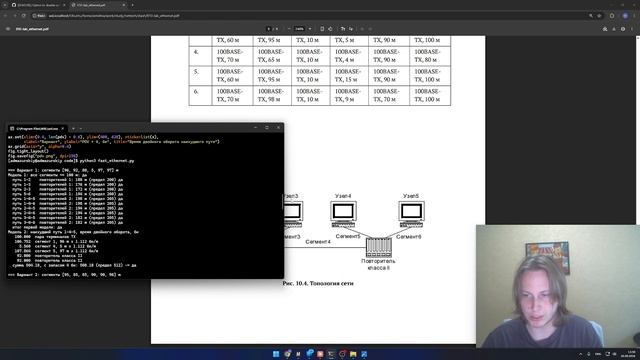The width and height of the screenshot is (640, 360).
Task: Fit PDF page to width
Action: (322, 29)
